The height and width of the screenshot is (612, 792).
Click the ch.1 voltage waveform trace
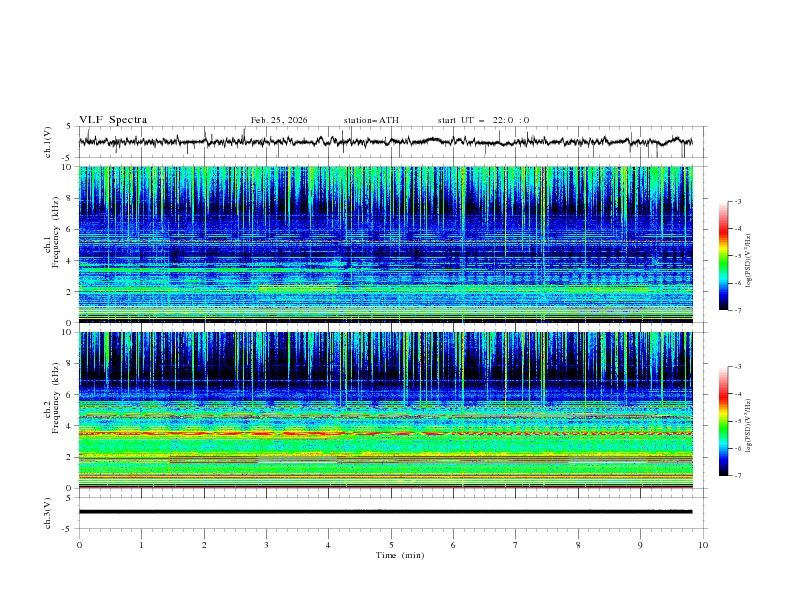[385, 142]
